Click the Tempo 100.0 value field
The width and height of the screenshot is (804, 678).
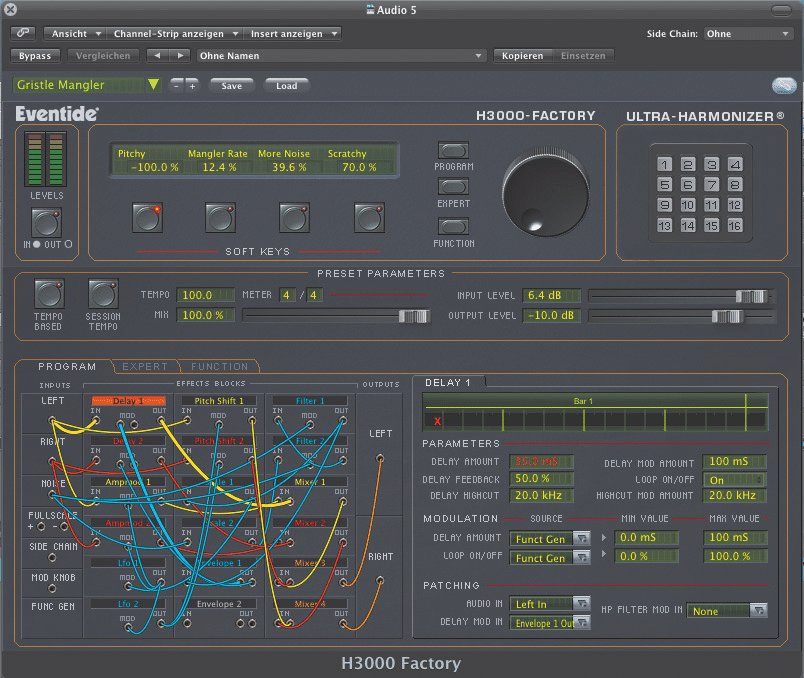[x=206, y=295]
